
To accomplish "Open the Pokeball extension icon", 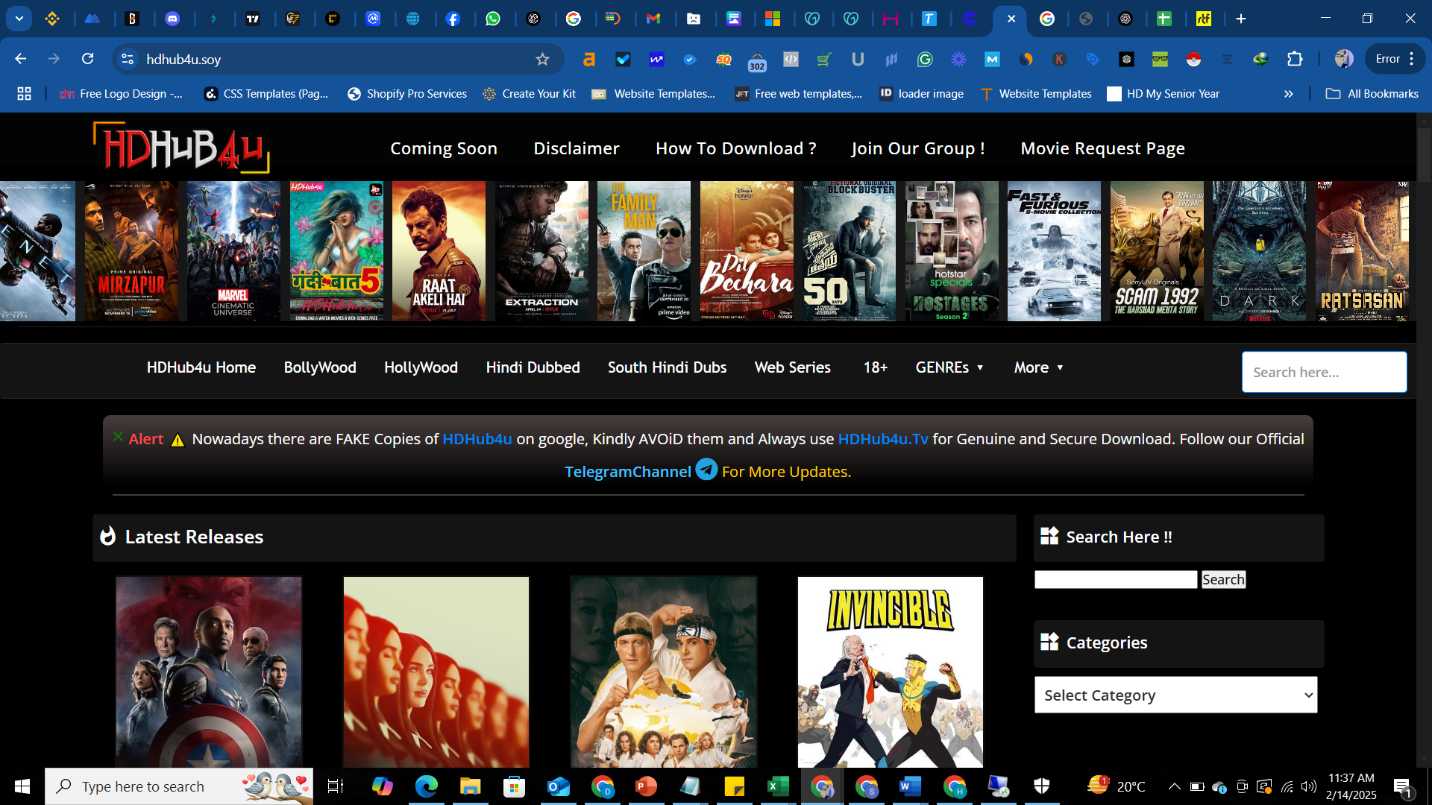I will [x=1193, y=59].
